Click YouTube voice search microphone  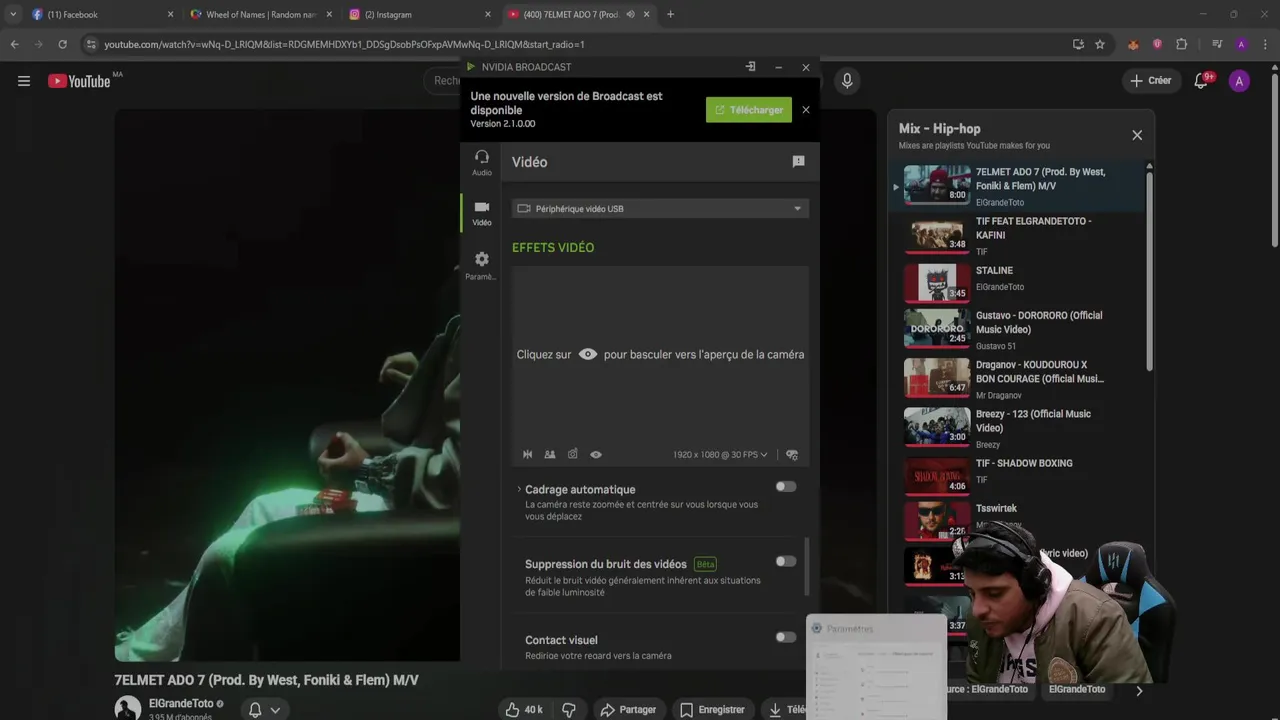tap(847, 81)
